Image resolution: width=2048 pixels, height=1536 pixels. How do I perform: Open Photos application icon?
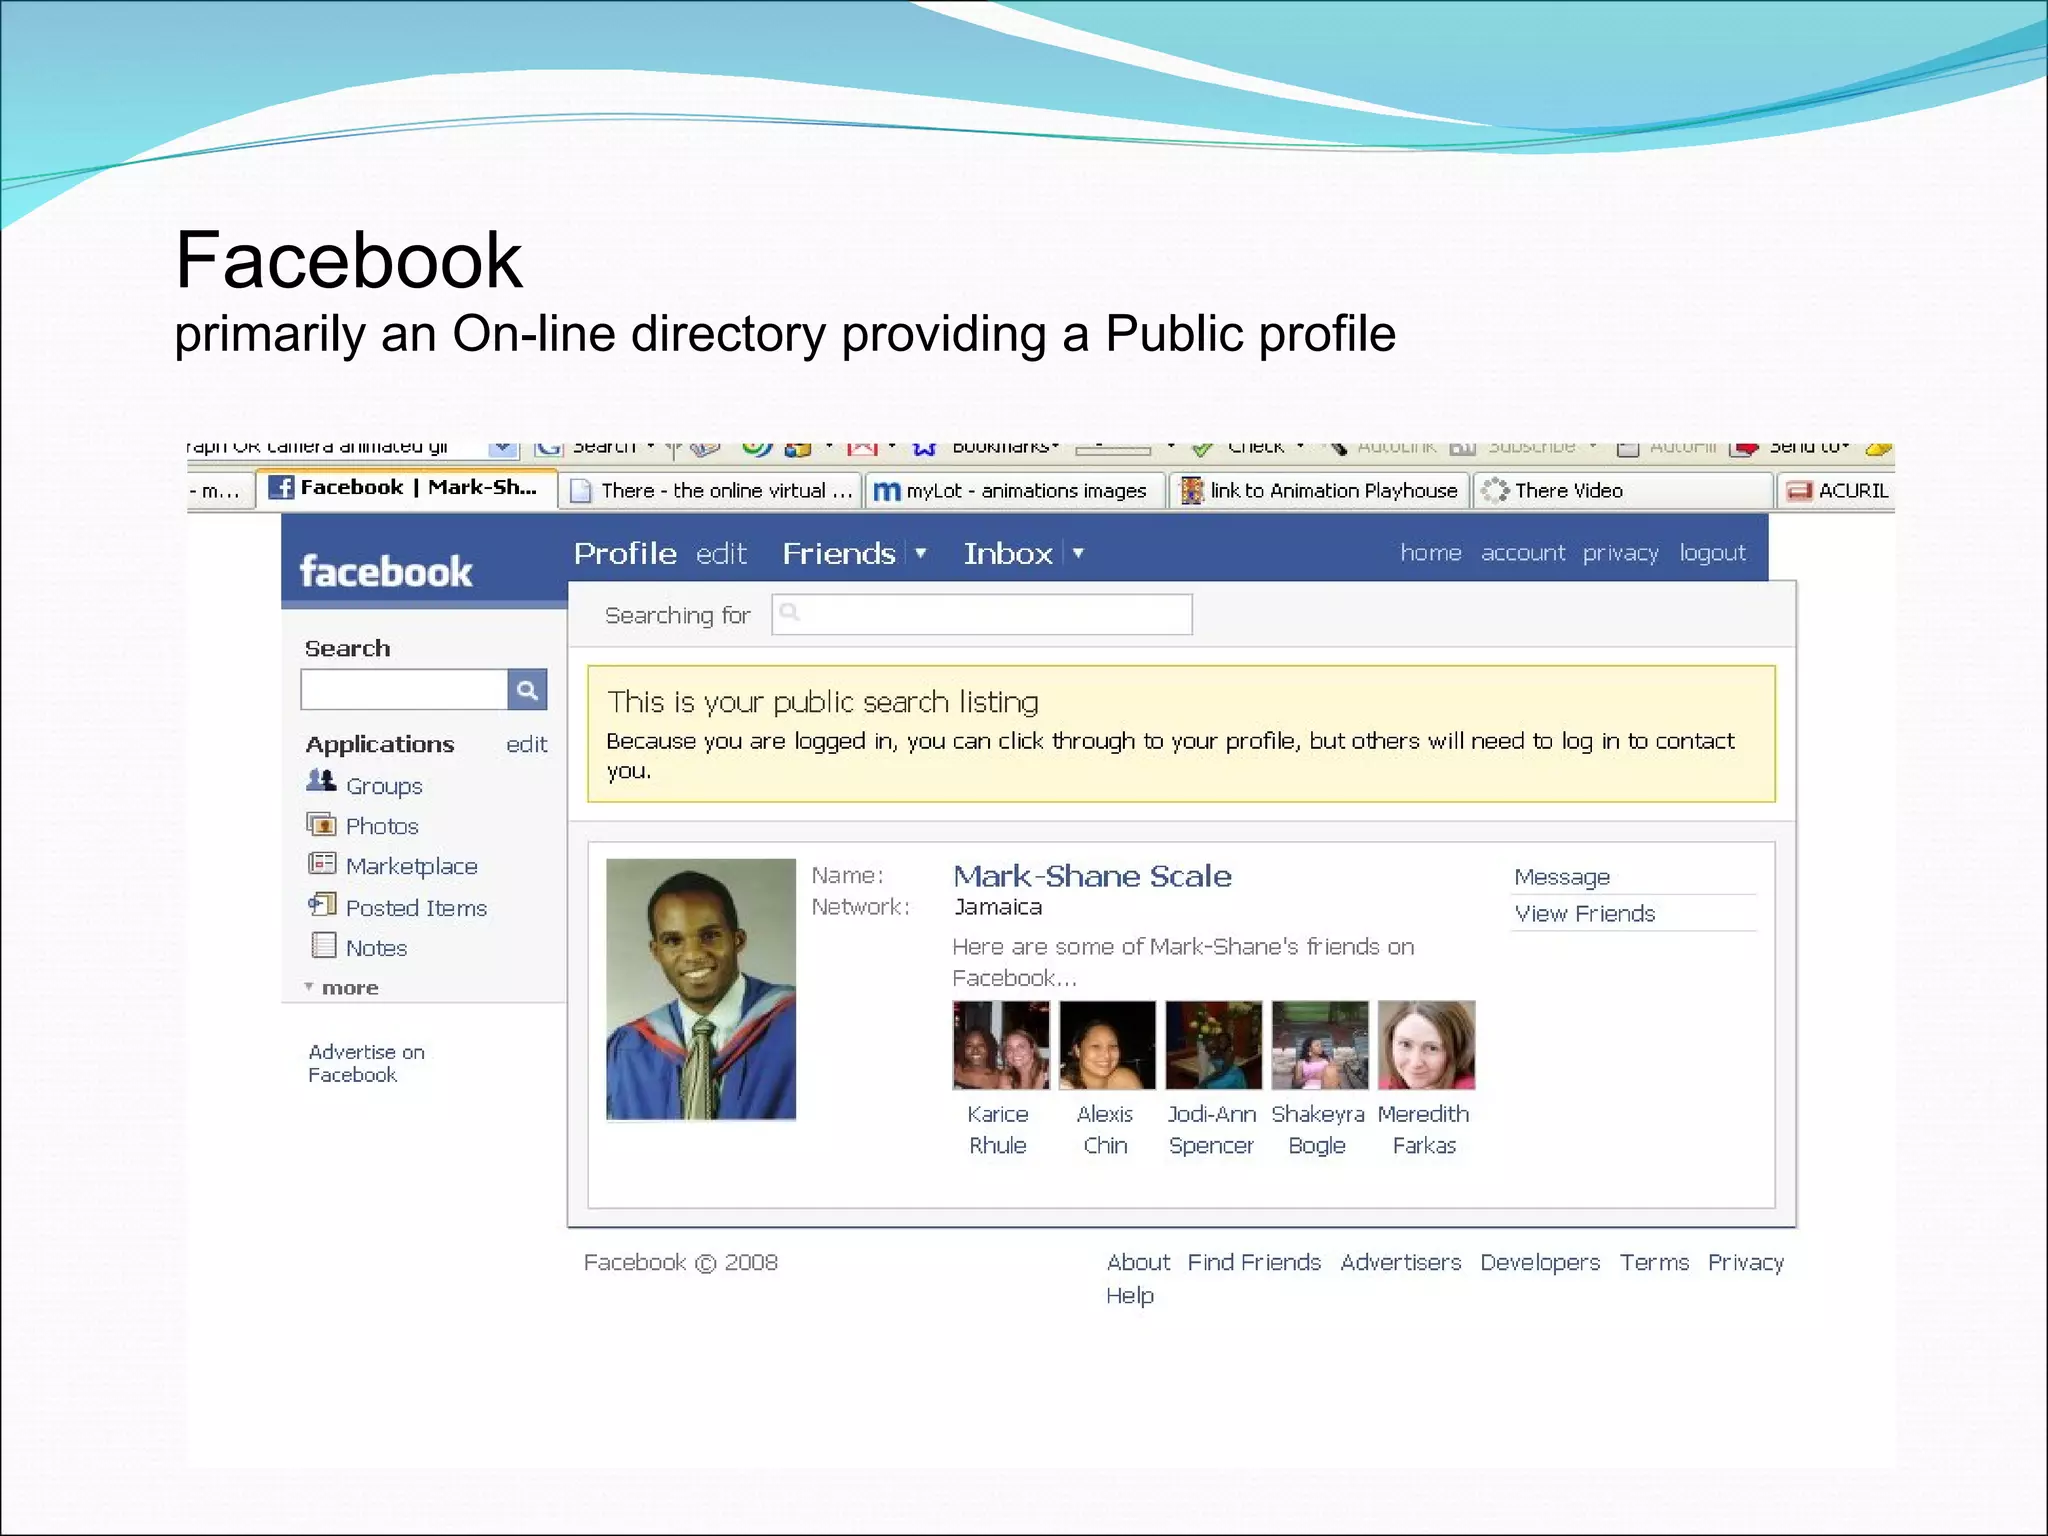point(321,824)
